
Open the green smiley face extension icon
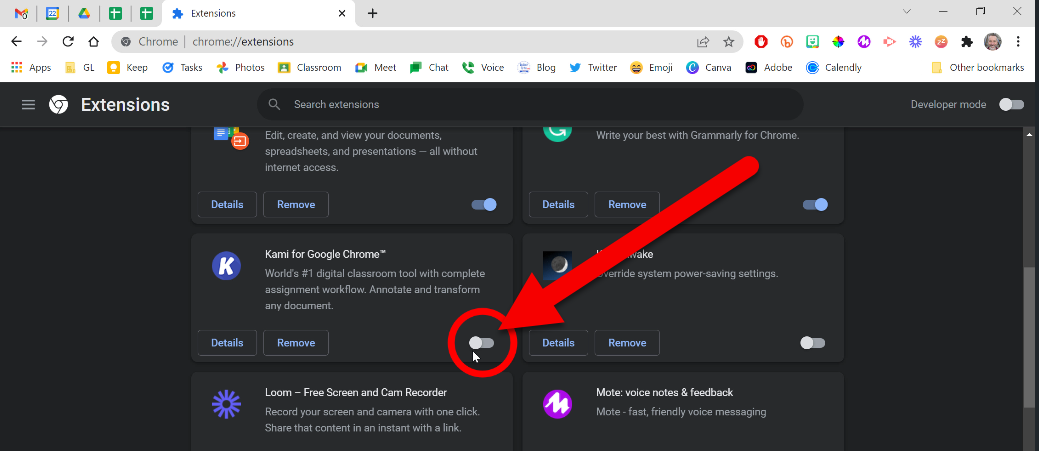pos(812,42)
